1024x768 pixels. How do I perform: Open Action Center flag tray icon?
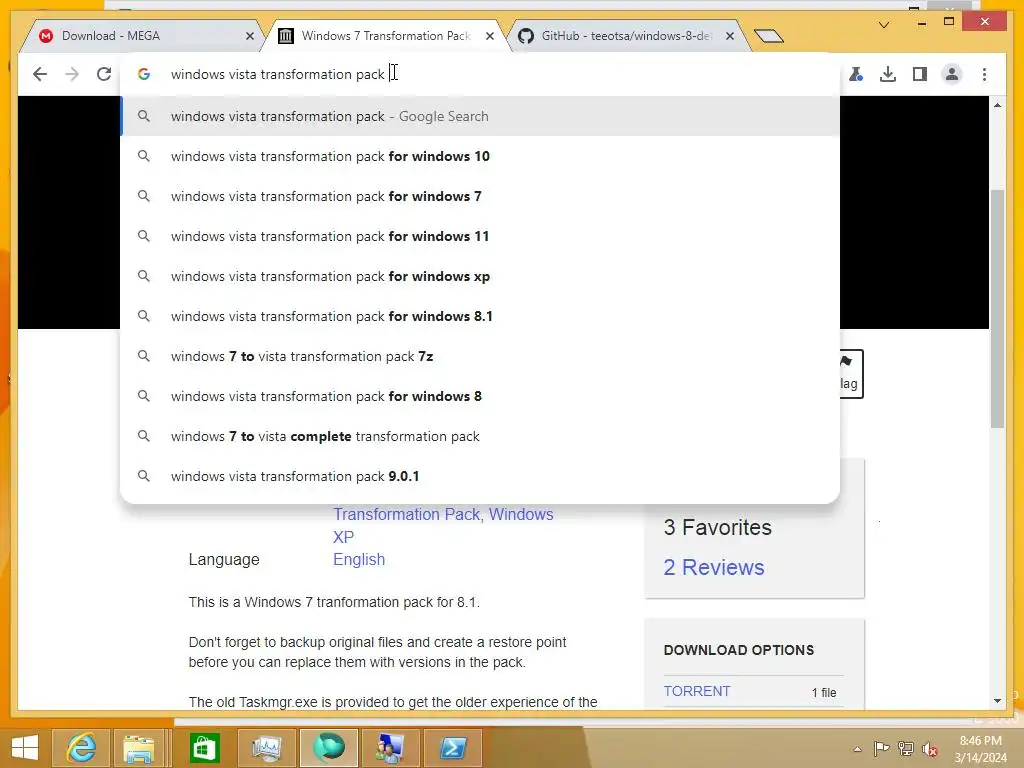tap(881, 749)
